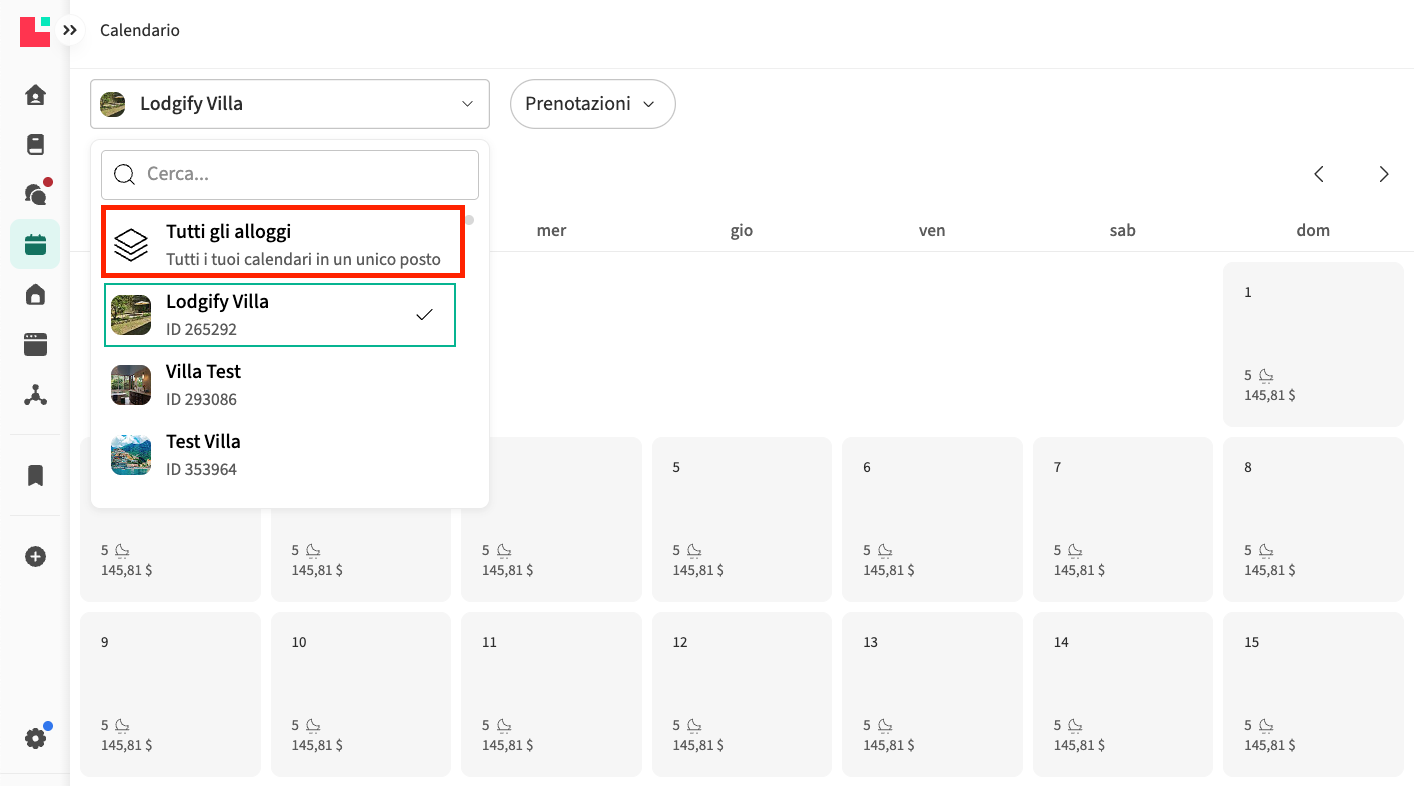Click the plus add icon in sidebar
The width and height of the screenshot is (1414, 786).
(x=35, y=557)
